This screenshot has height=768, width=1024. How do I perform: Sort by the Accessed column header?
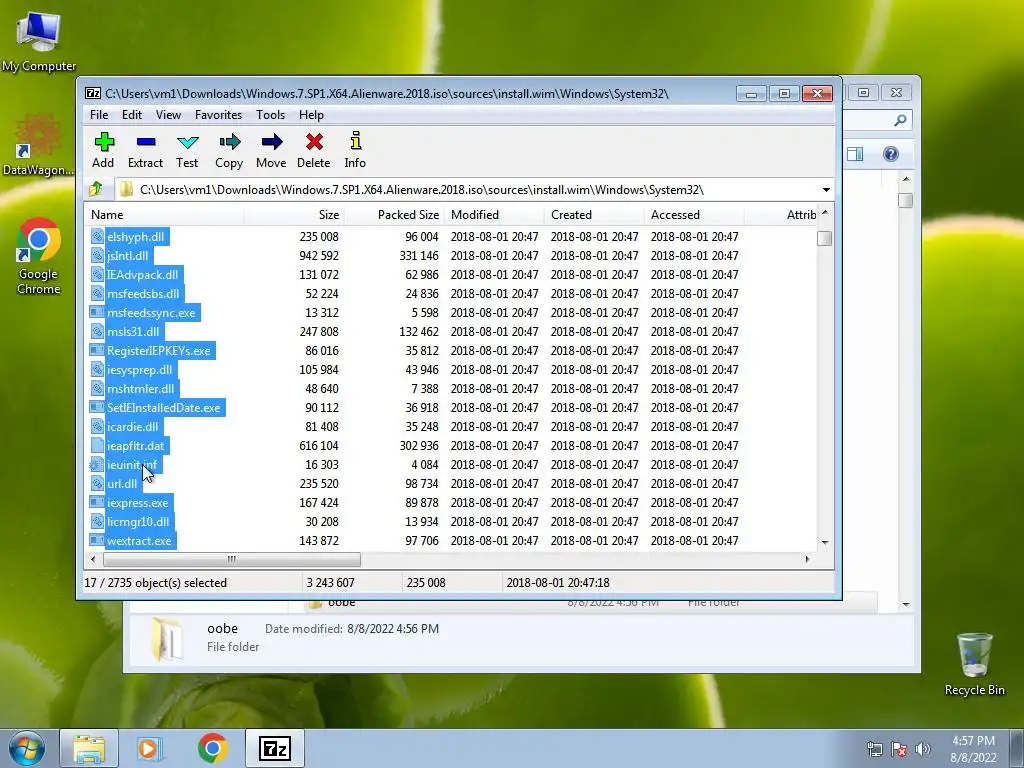click(x=694, y=215)
